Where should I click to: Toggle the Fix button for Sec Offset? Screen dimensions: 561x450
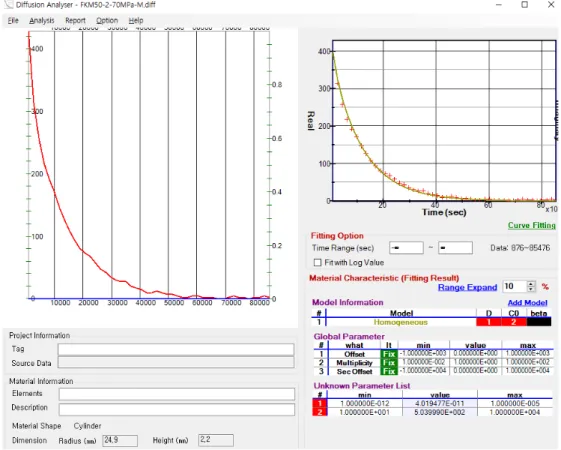coord(389,371)
